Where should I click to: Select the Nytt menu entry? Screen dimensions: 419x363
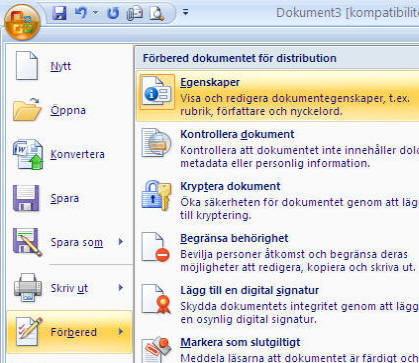pos(61,66)
